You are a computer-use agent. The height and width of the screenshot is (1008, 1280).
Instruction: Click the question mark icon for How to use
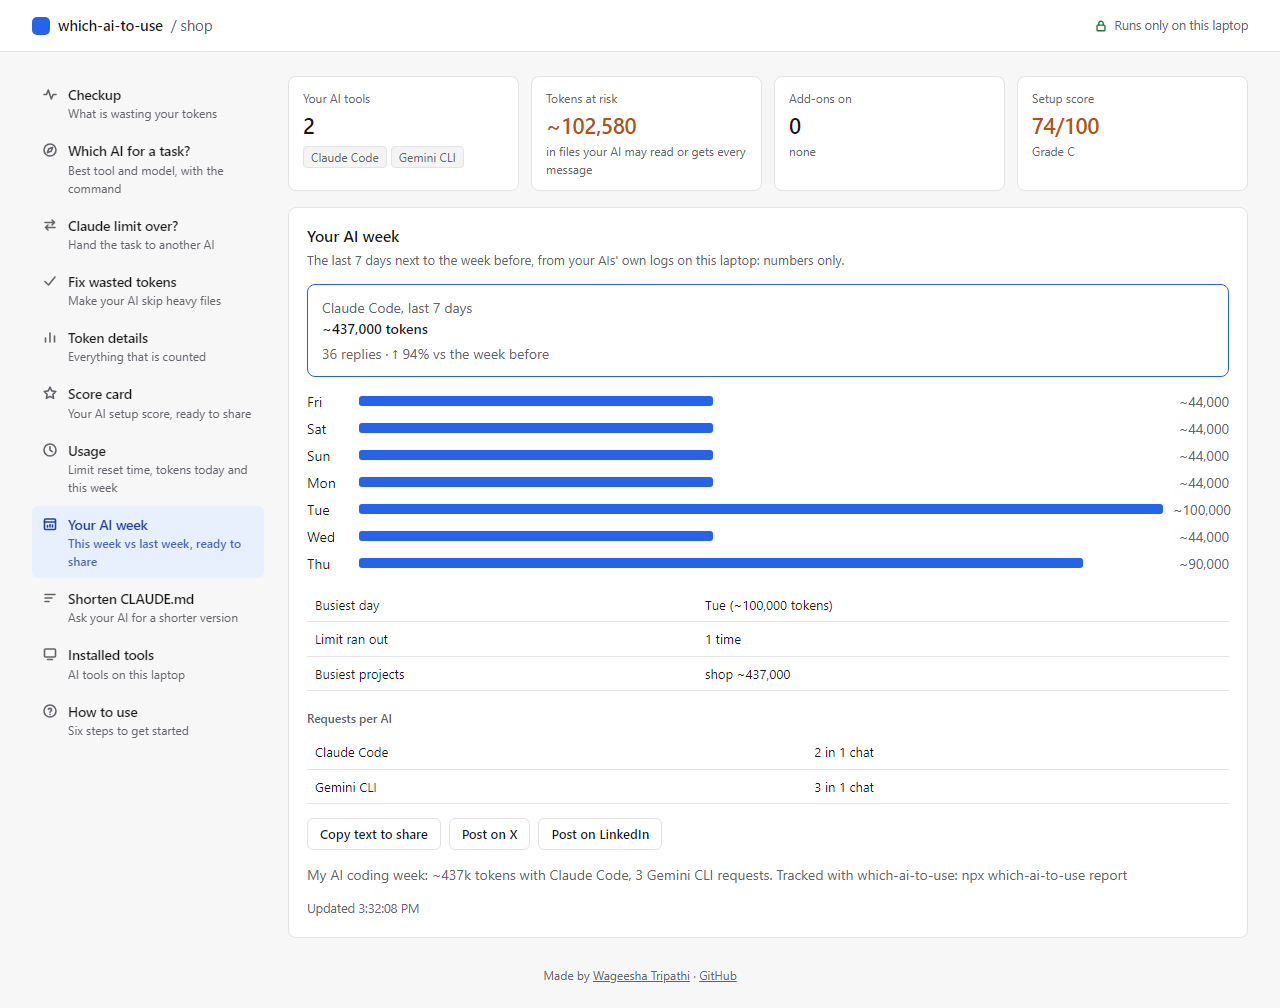[50, 712]
